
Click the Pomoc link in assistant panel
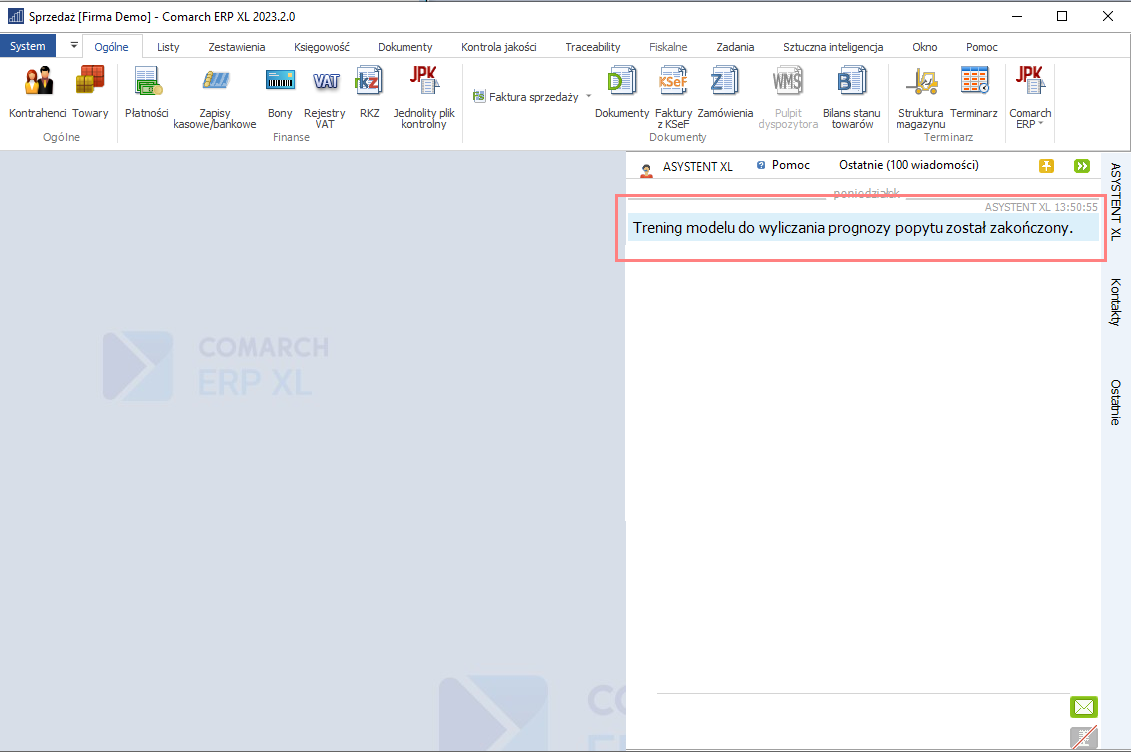(784, 165)
